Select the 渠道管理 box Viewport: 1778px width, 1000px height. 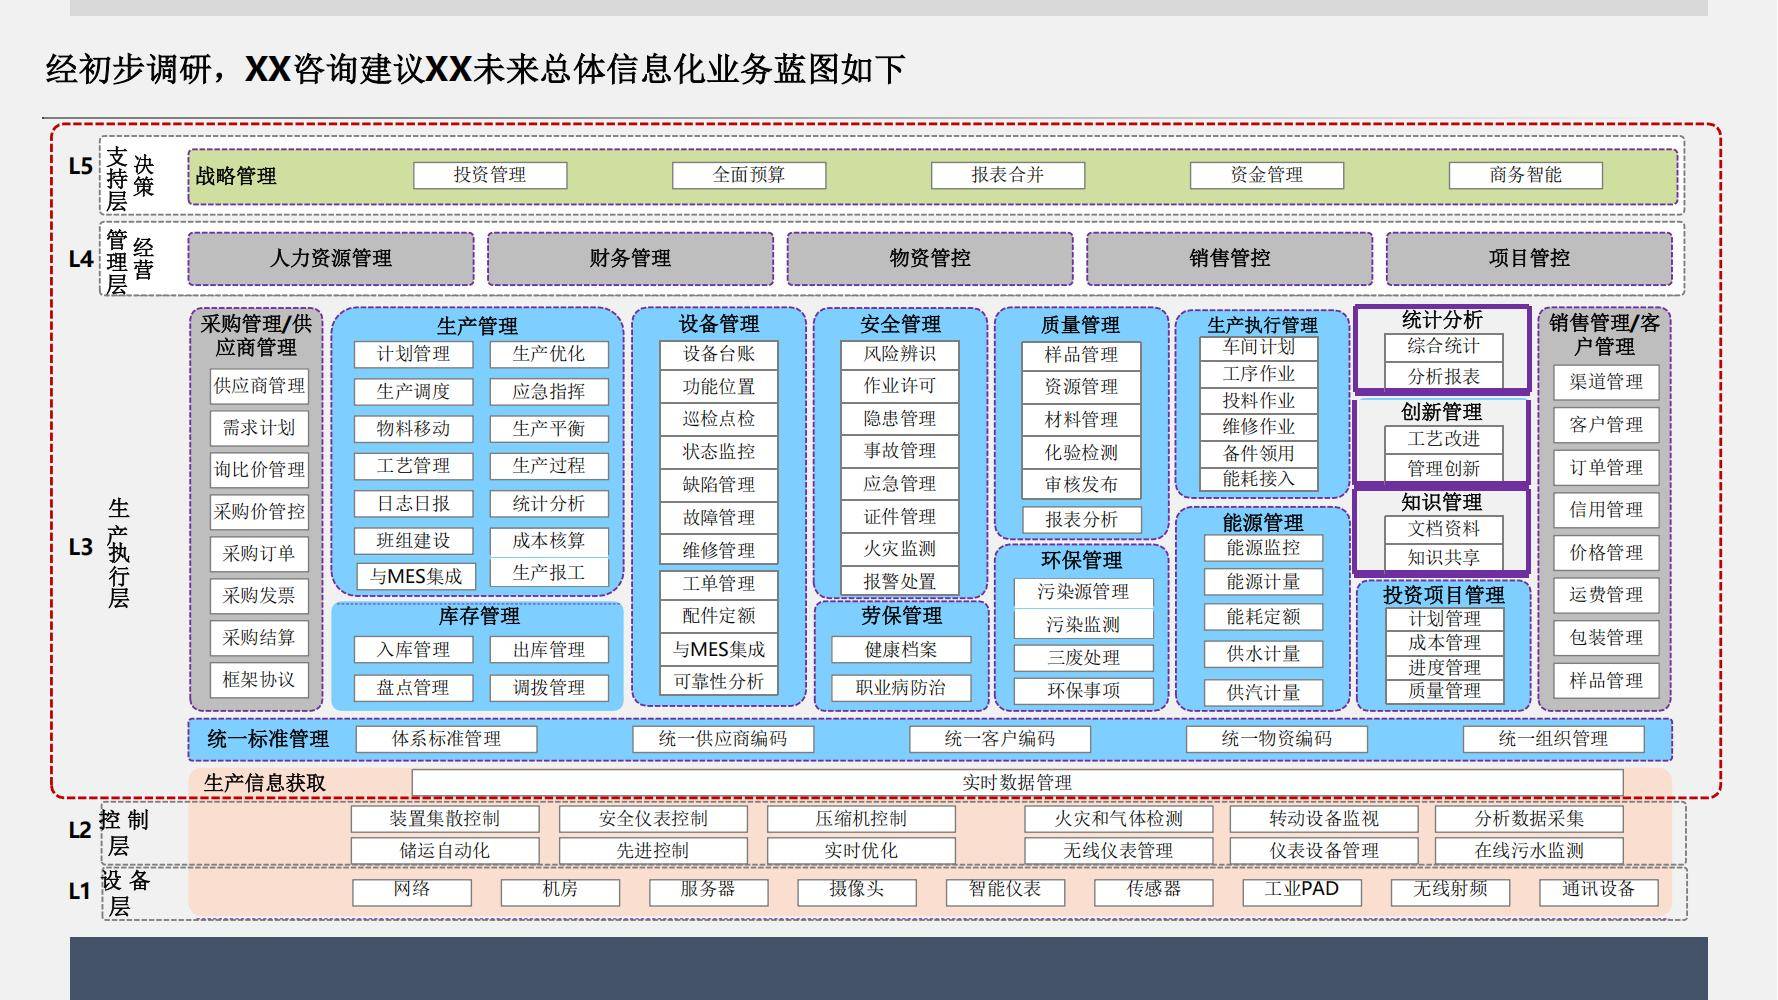coord(1606,382)
